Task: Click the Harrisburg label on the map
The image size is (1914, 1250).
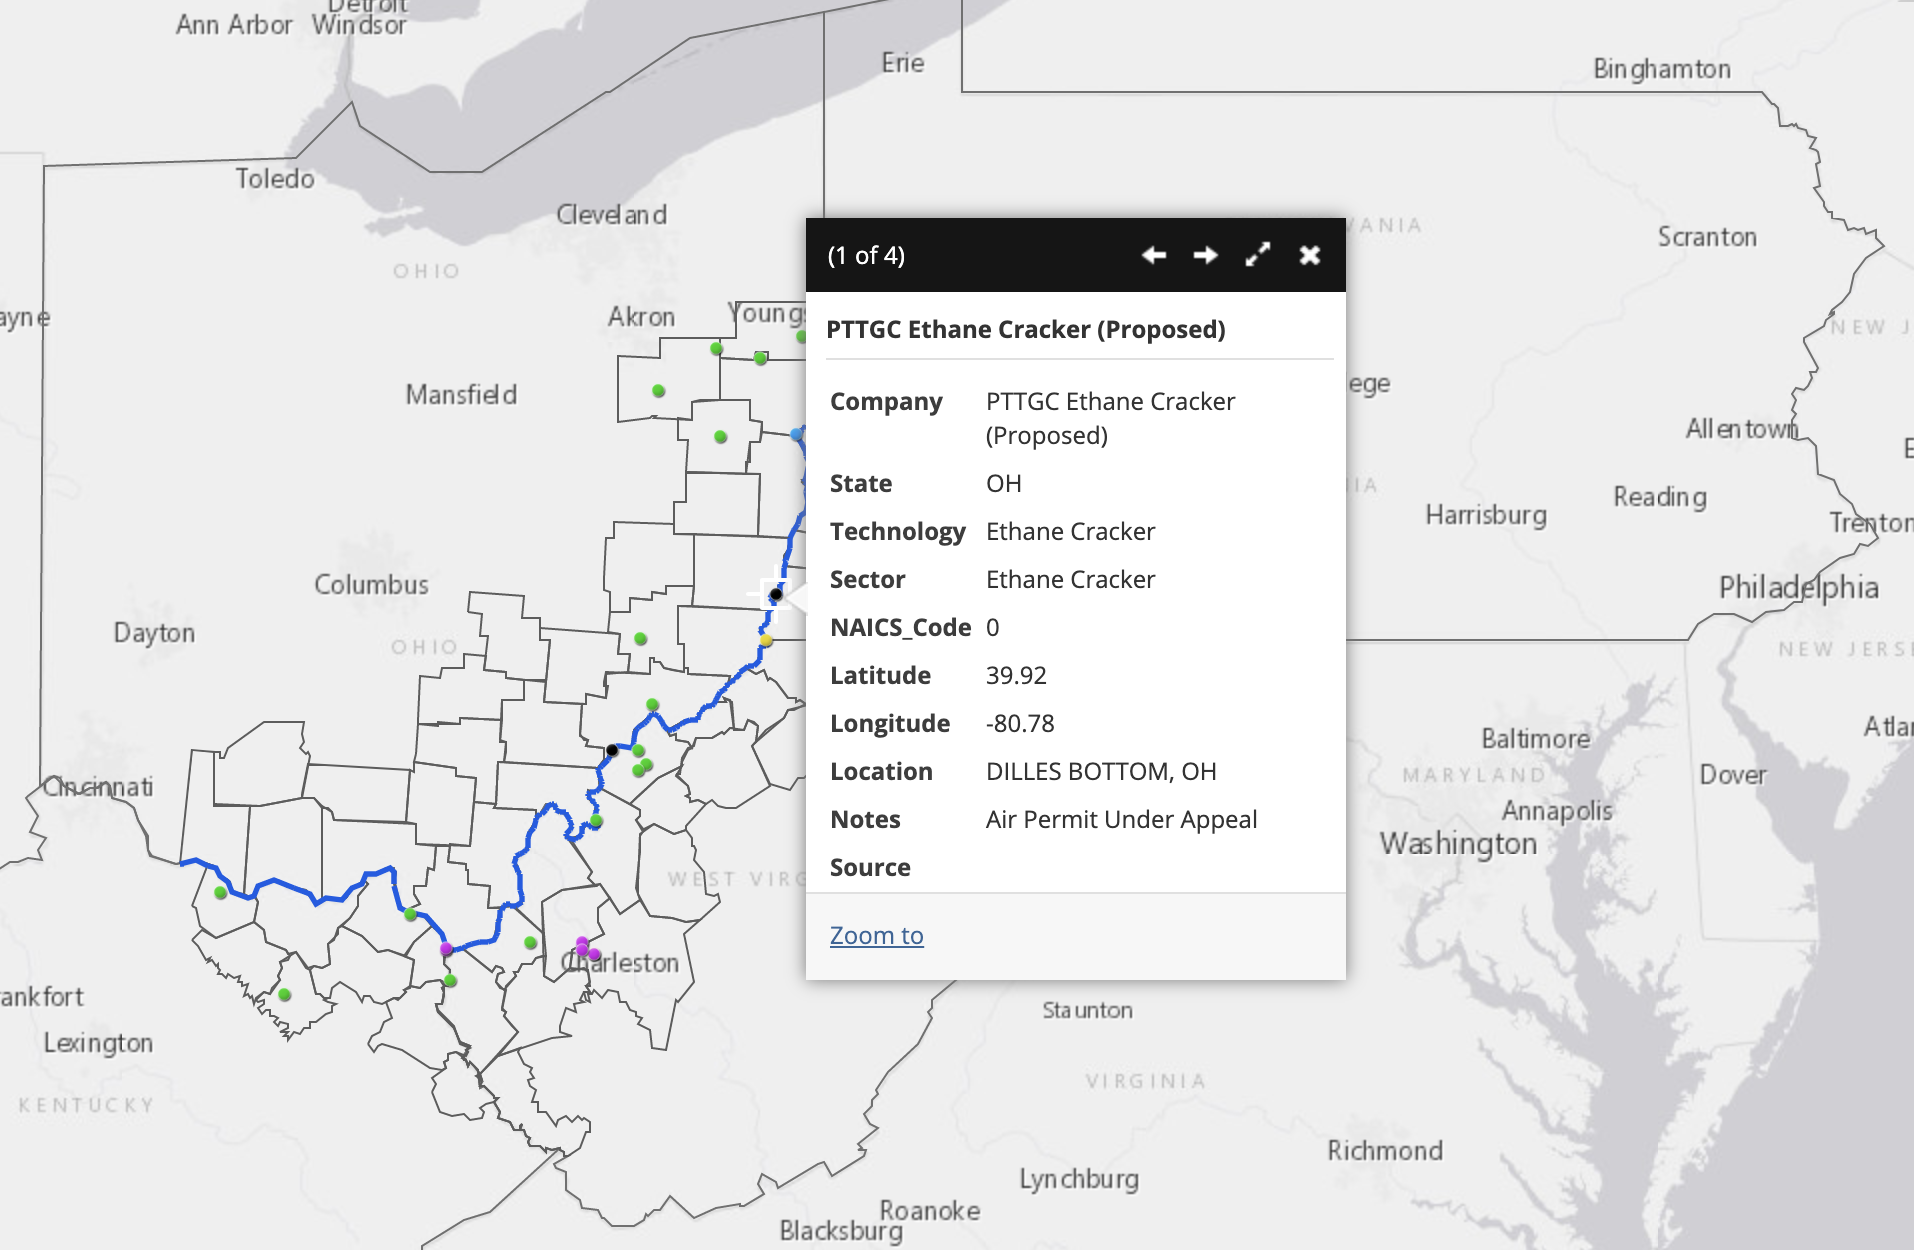Action: [1485, 514]
